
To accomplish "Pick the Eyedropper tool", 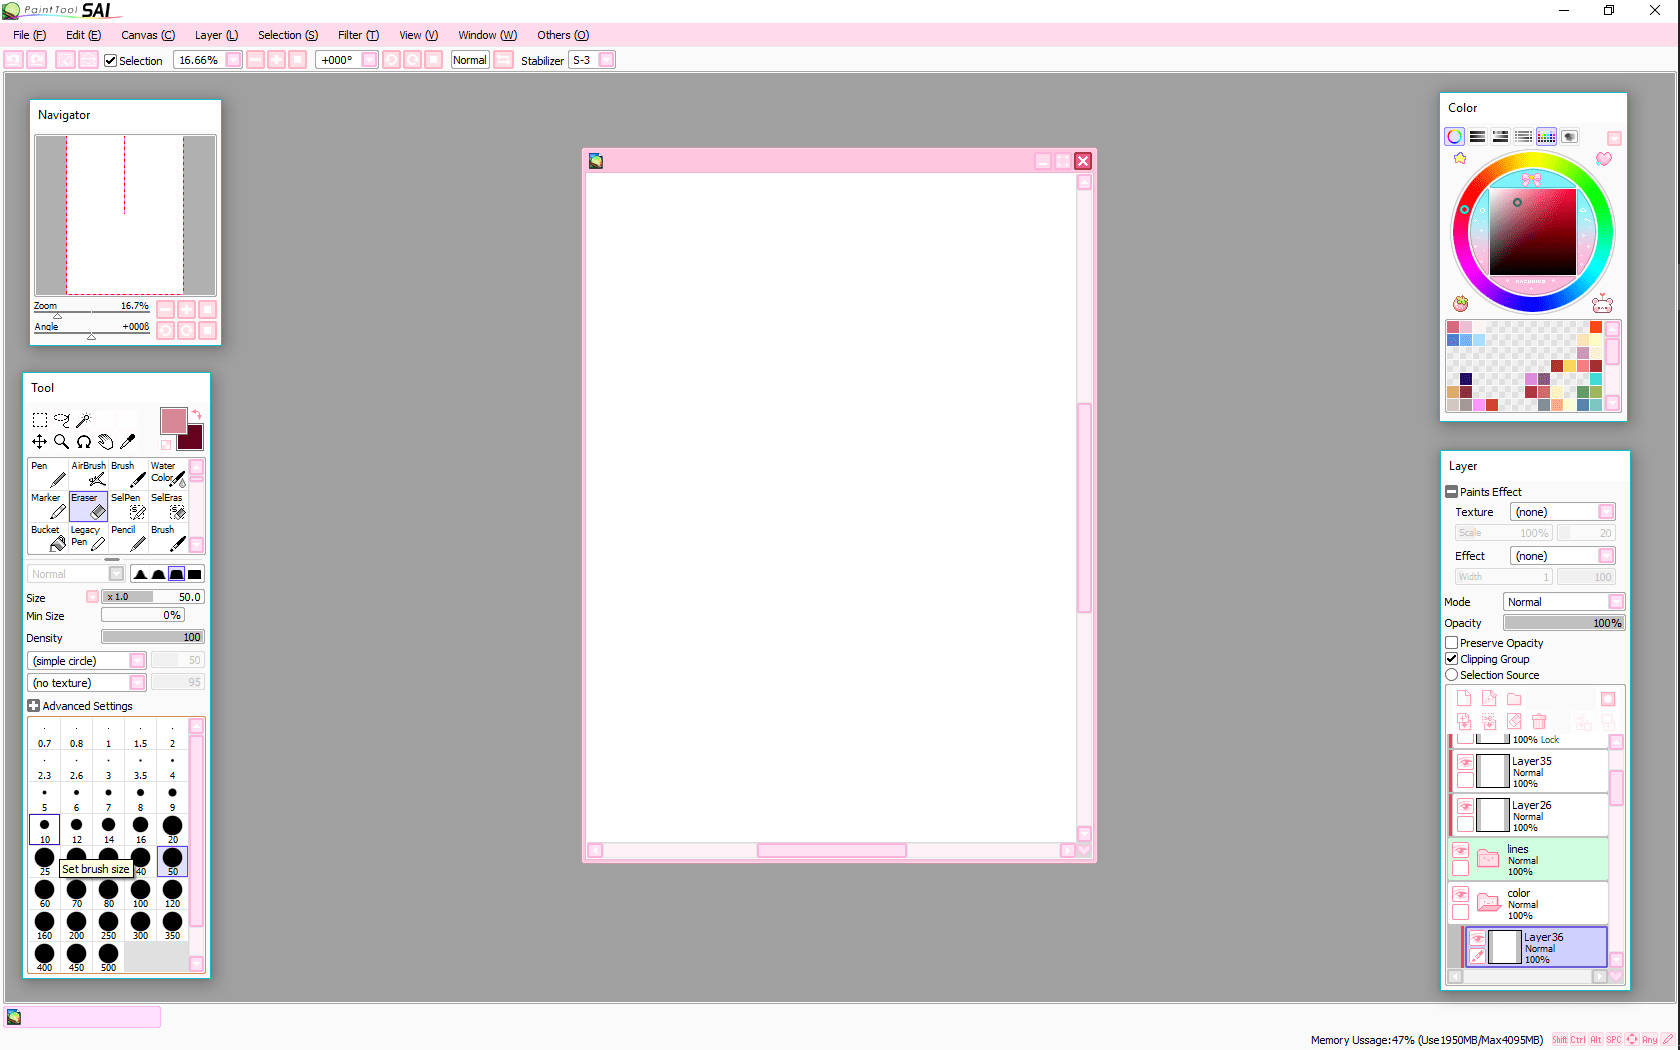I will point(128,441).
